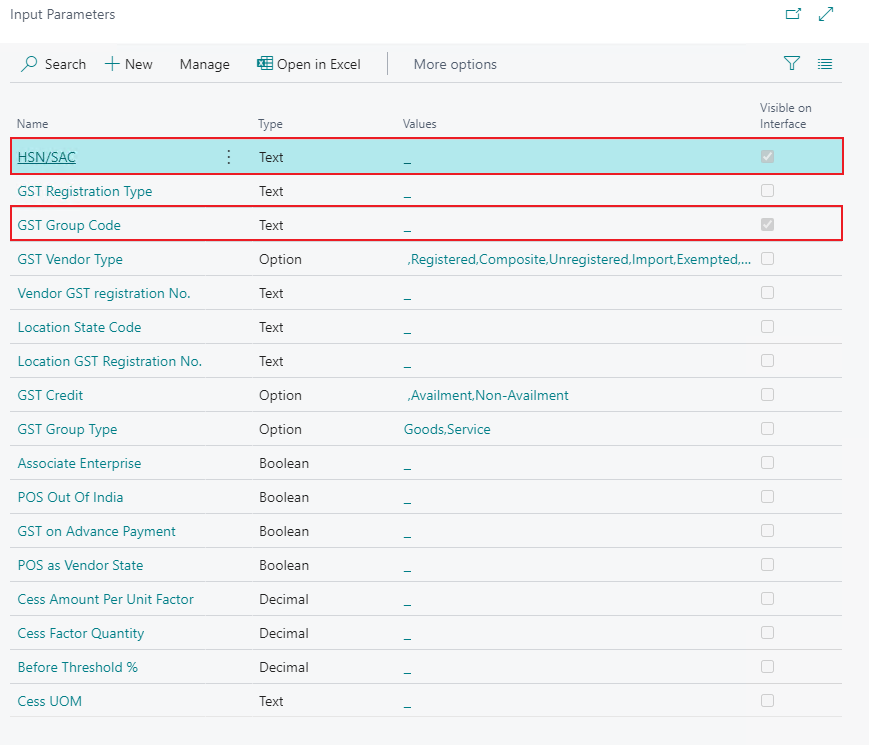Click the Location State Code name
Image resolution: width=869 pixels, height=745 pixels.
79,327
